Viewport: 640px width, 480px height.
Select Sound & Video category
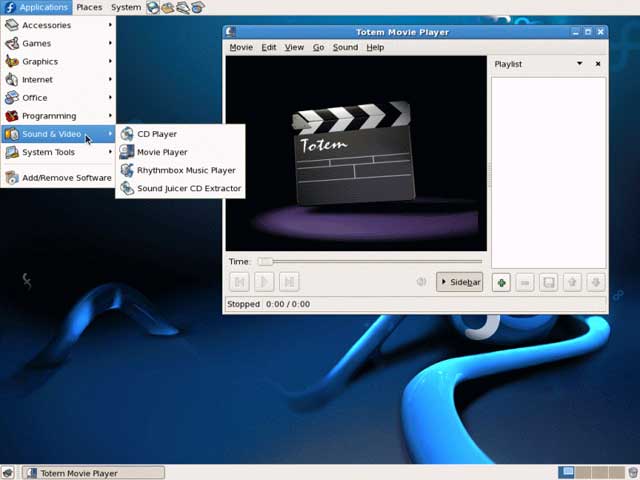(x=58, y=134)
